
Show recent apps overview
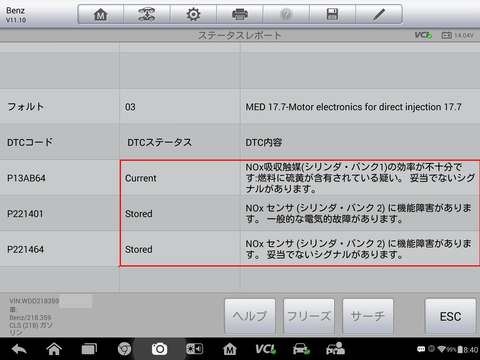(x=89, y=349)
